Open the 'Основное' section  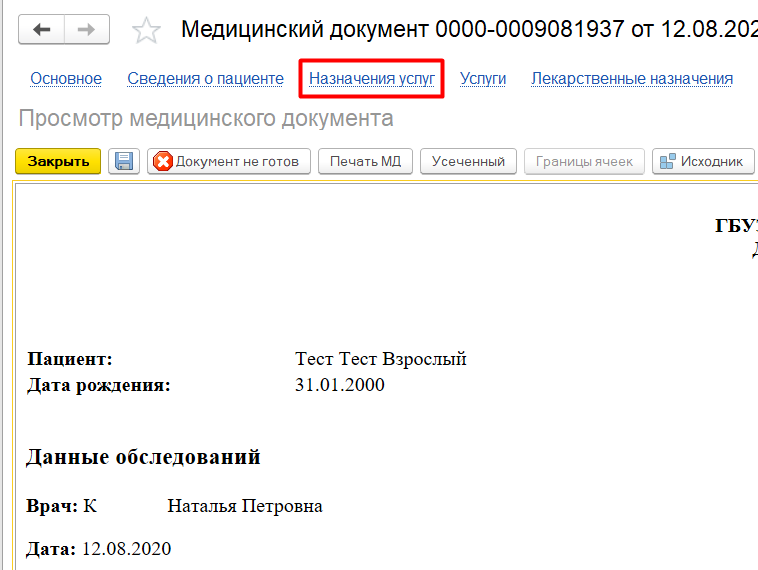coord(66,78)
